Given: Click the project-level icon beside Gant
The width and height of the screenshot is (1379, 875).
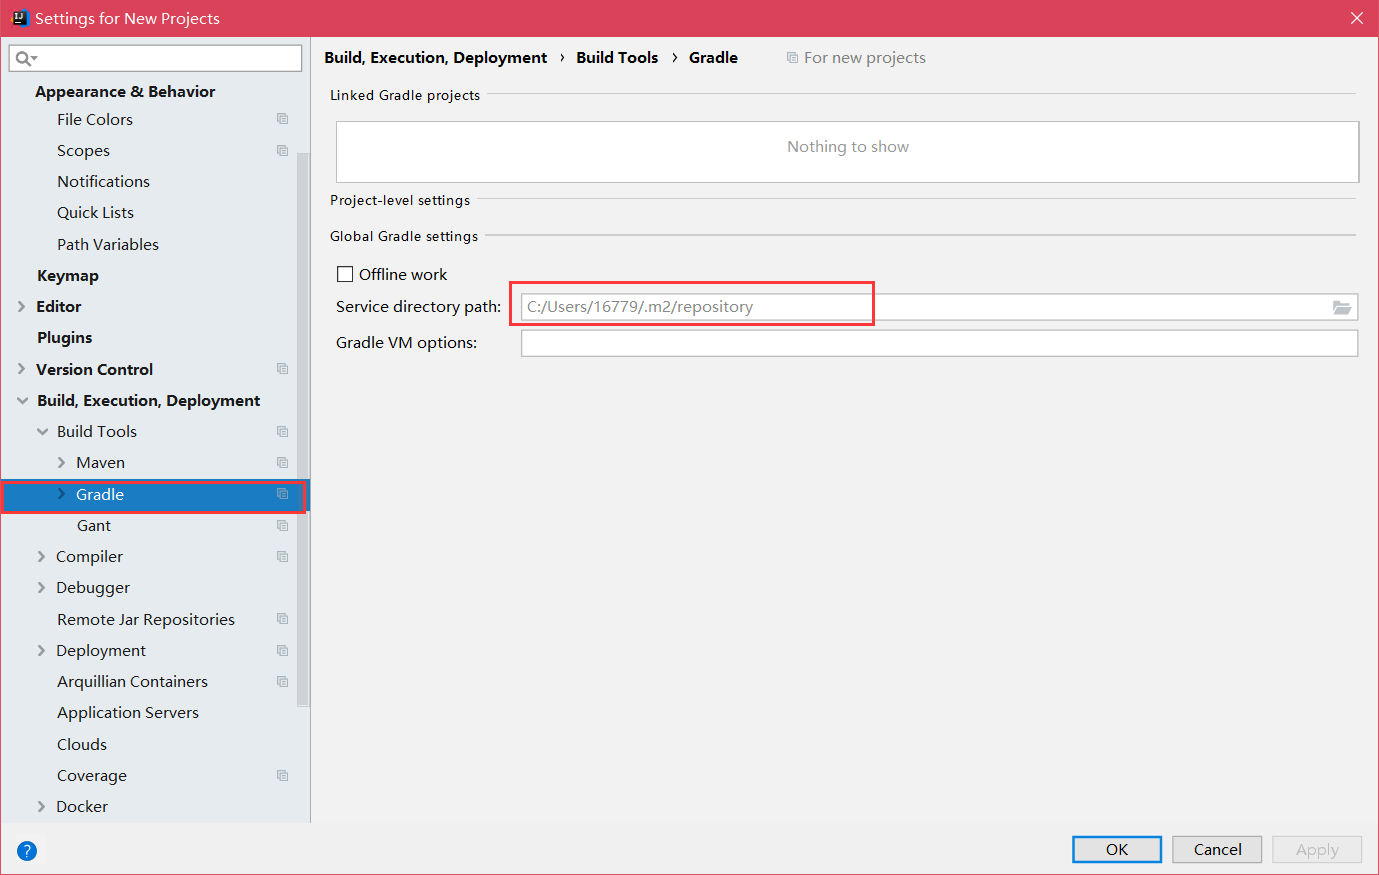Looking at the screenshot, I should (282, 525).
